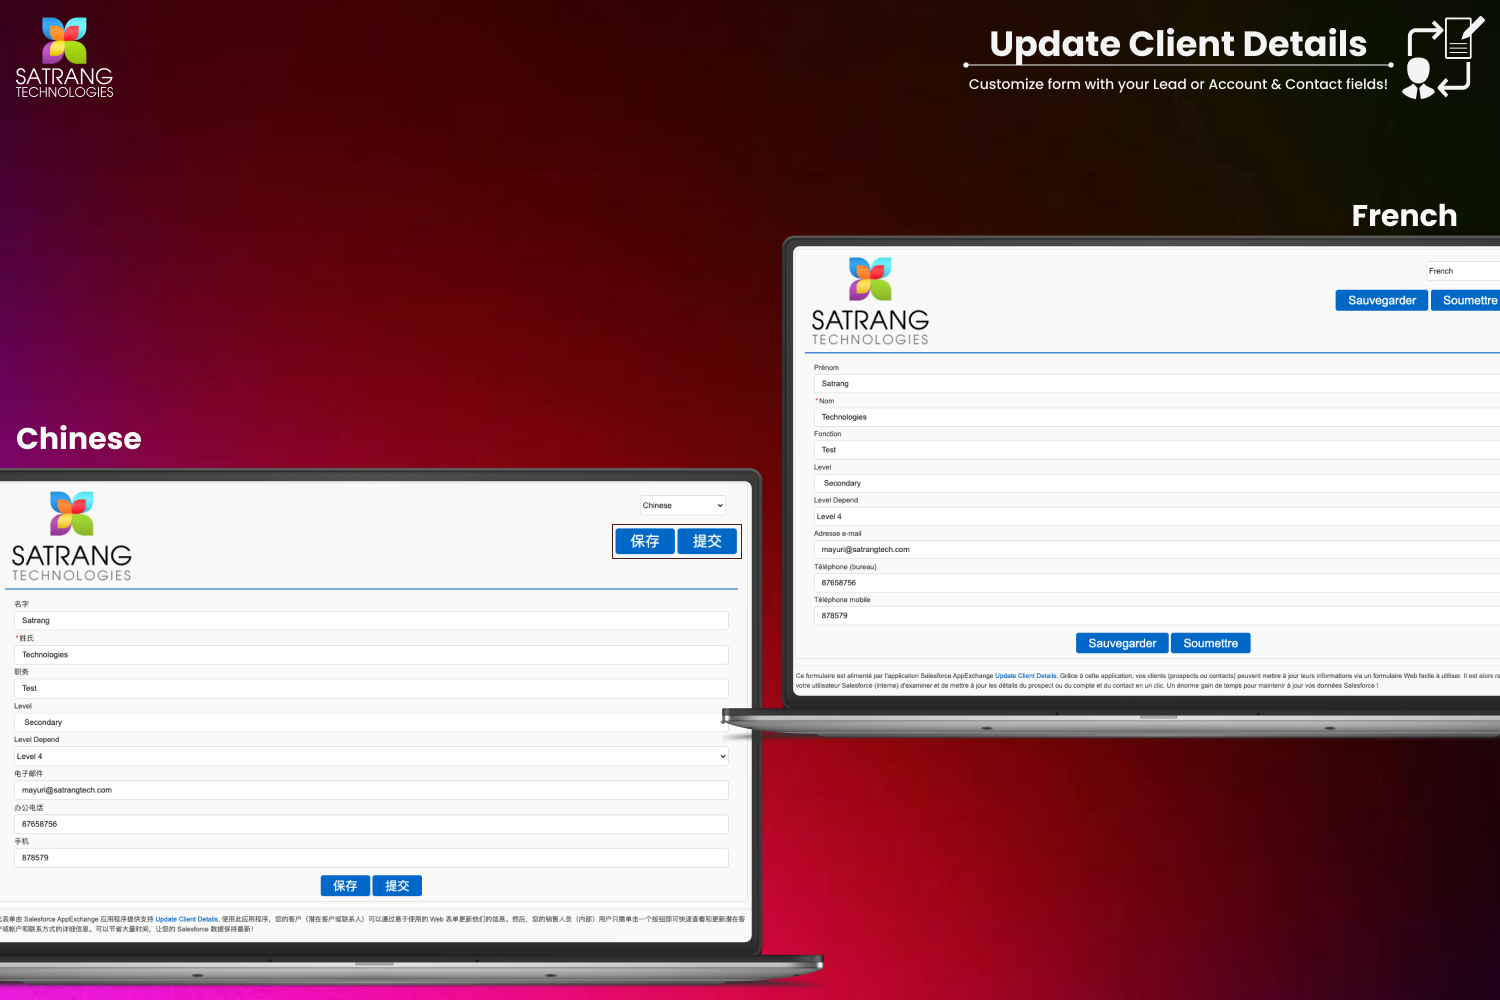Click the 'Level Depend' label in Chinese form
This screenshot has height=1000, width=1500.
(37, 740)
